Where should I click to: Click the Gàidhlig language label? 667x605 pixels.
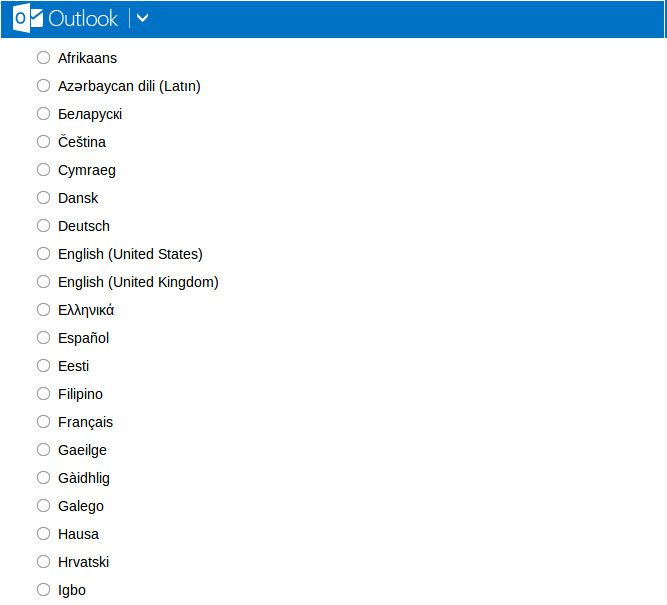tap(84, 478)
